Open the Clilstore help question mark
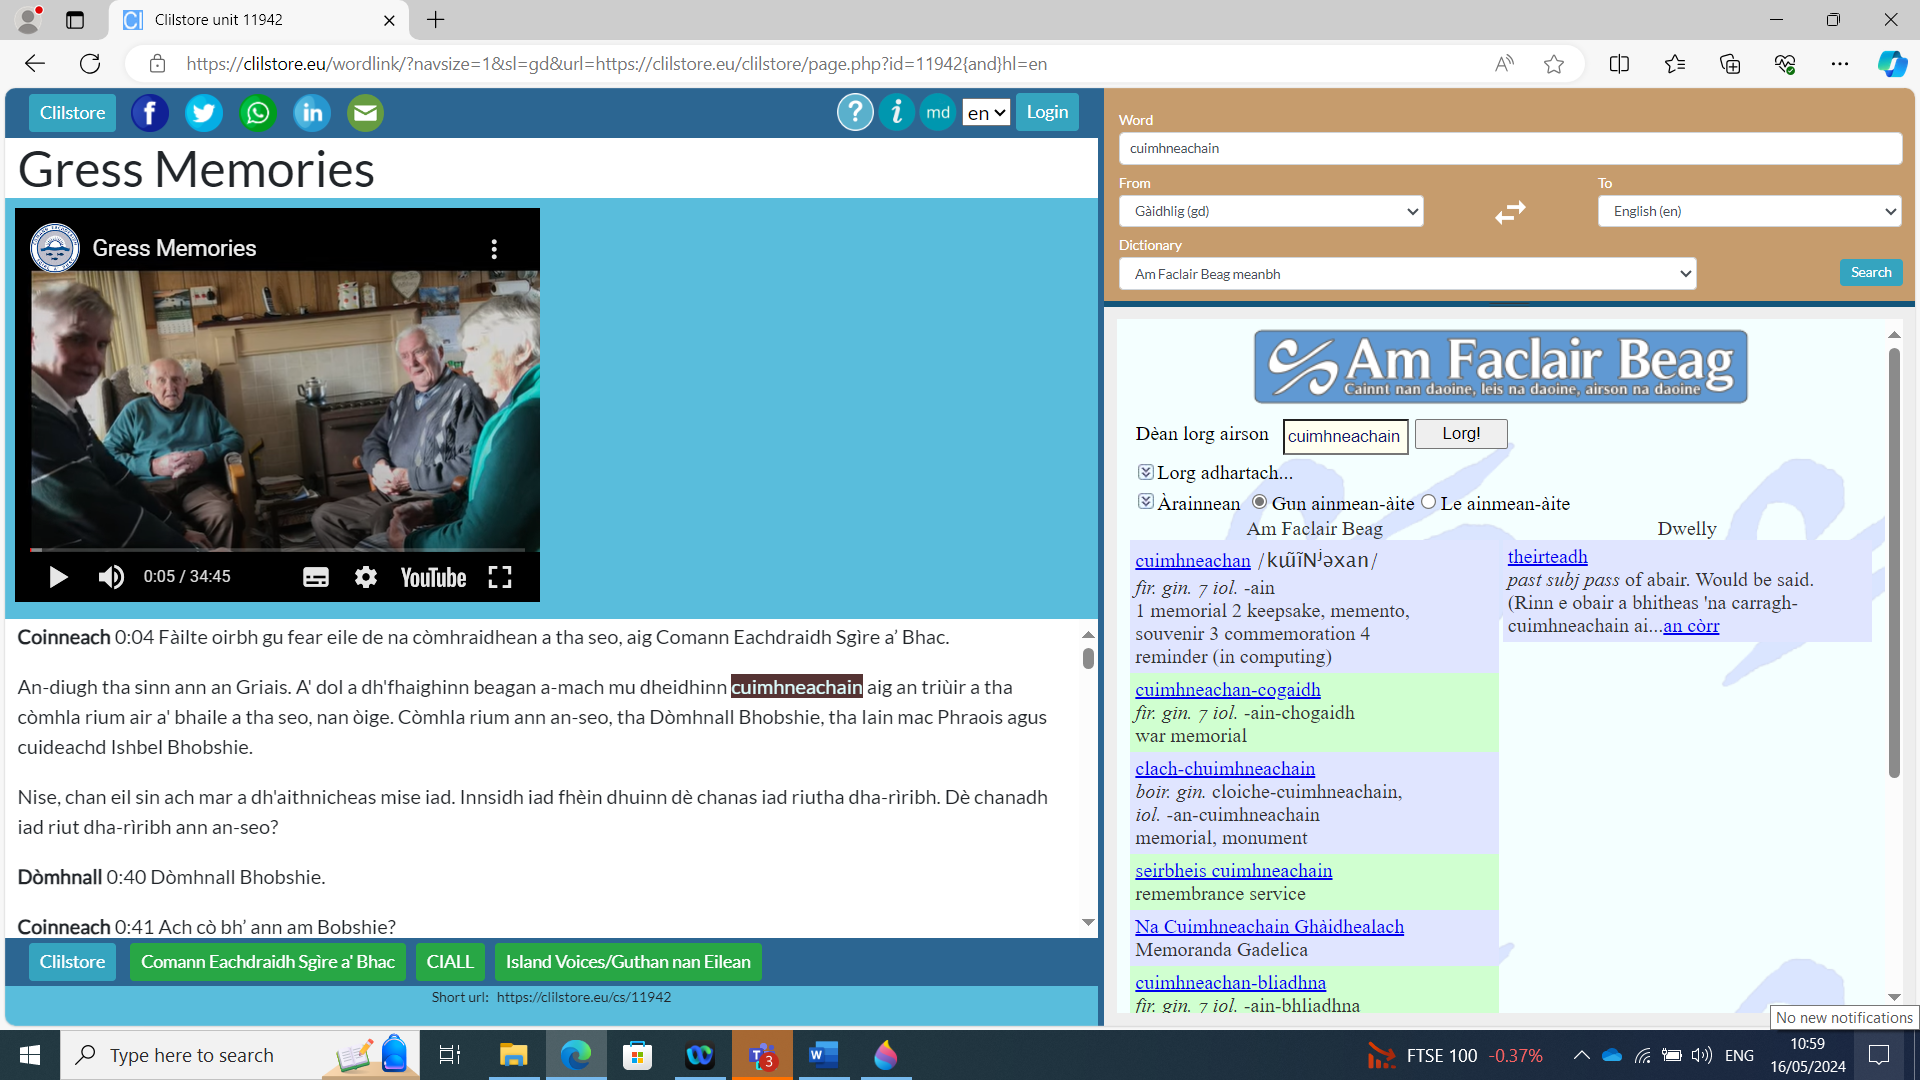1920x1080 pixels. [x=855, y=112]
